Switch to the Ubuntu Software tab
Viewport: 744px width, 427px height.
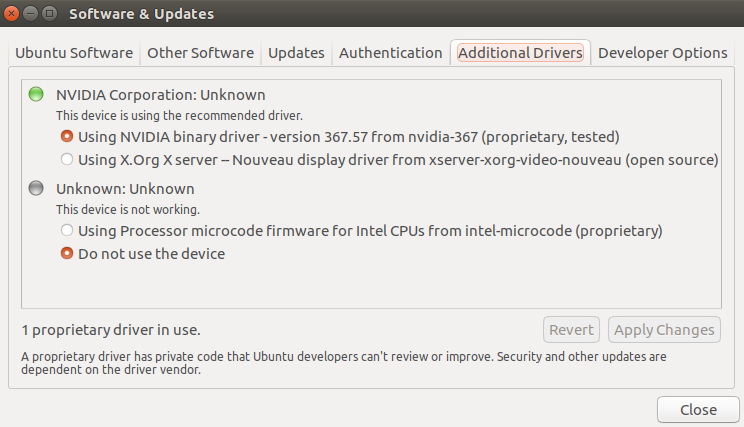pos(74,53)
